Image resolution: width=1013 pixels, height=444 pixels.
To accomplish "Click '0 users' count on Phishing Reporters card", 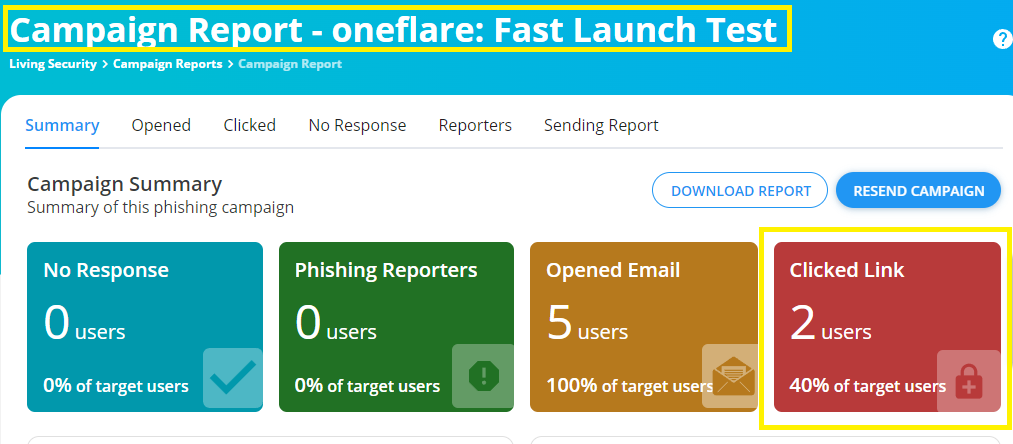I will point(336,323).
